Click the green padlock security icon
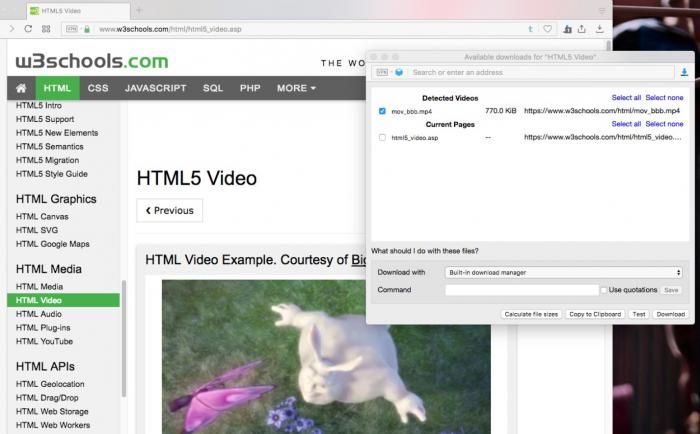This screenshot has height=434, width=700. coord(87,29)
